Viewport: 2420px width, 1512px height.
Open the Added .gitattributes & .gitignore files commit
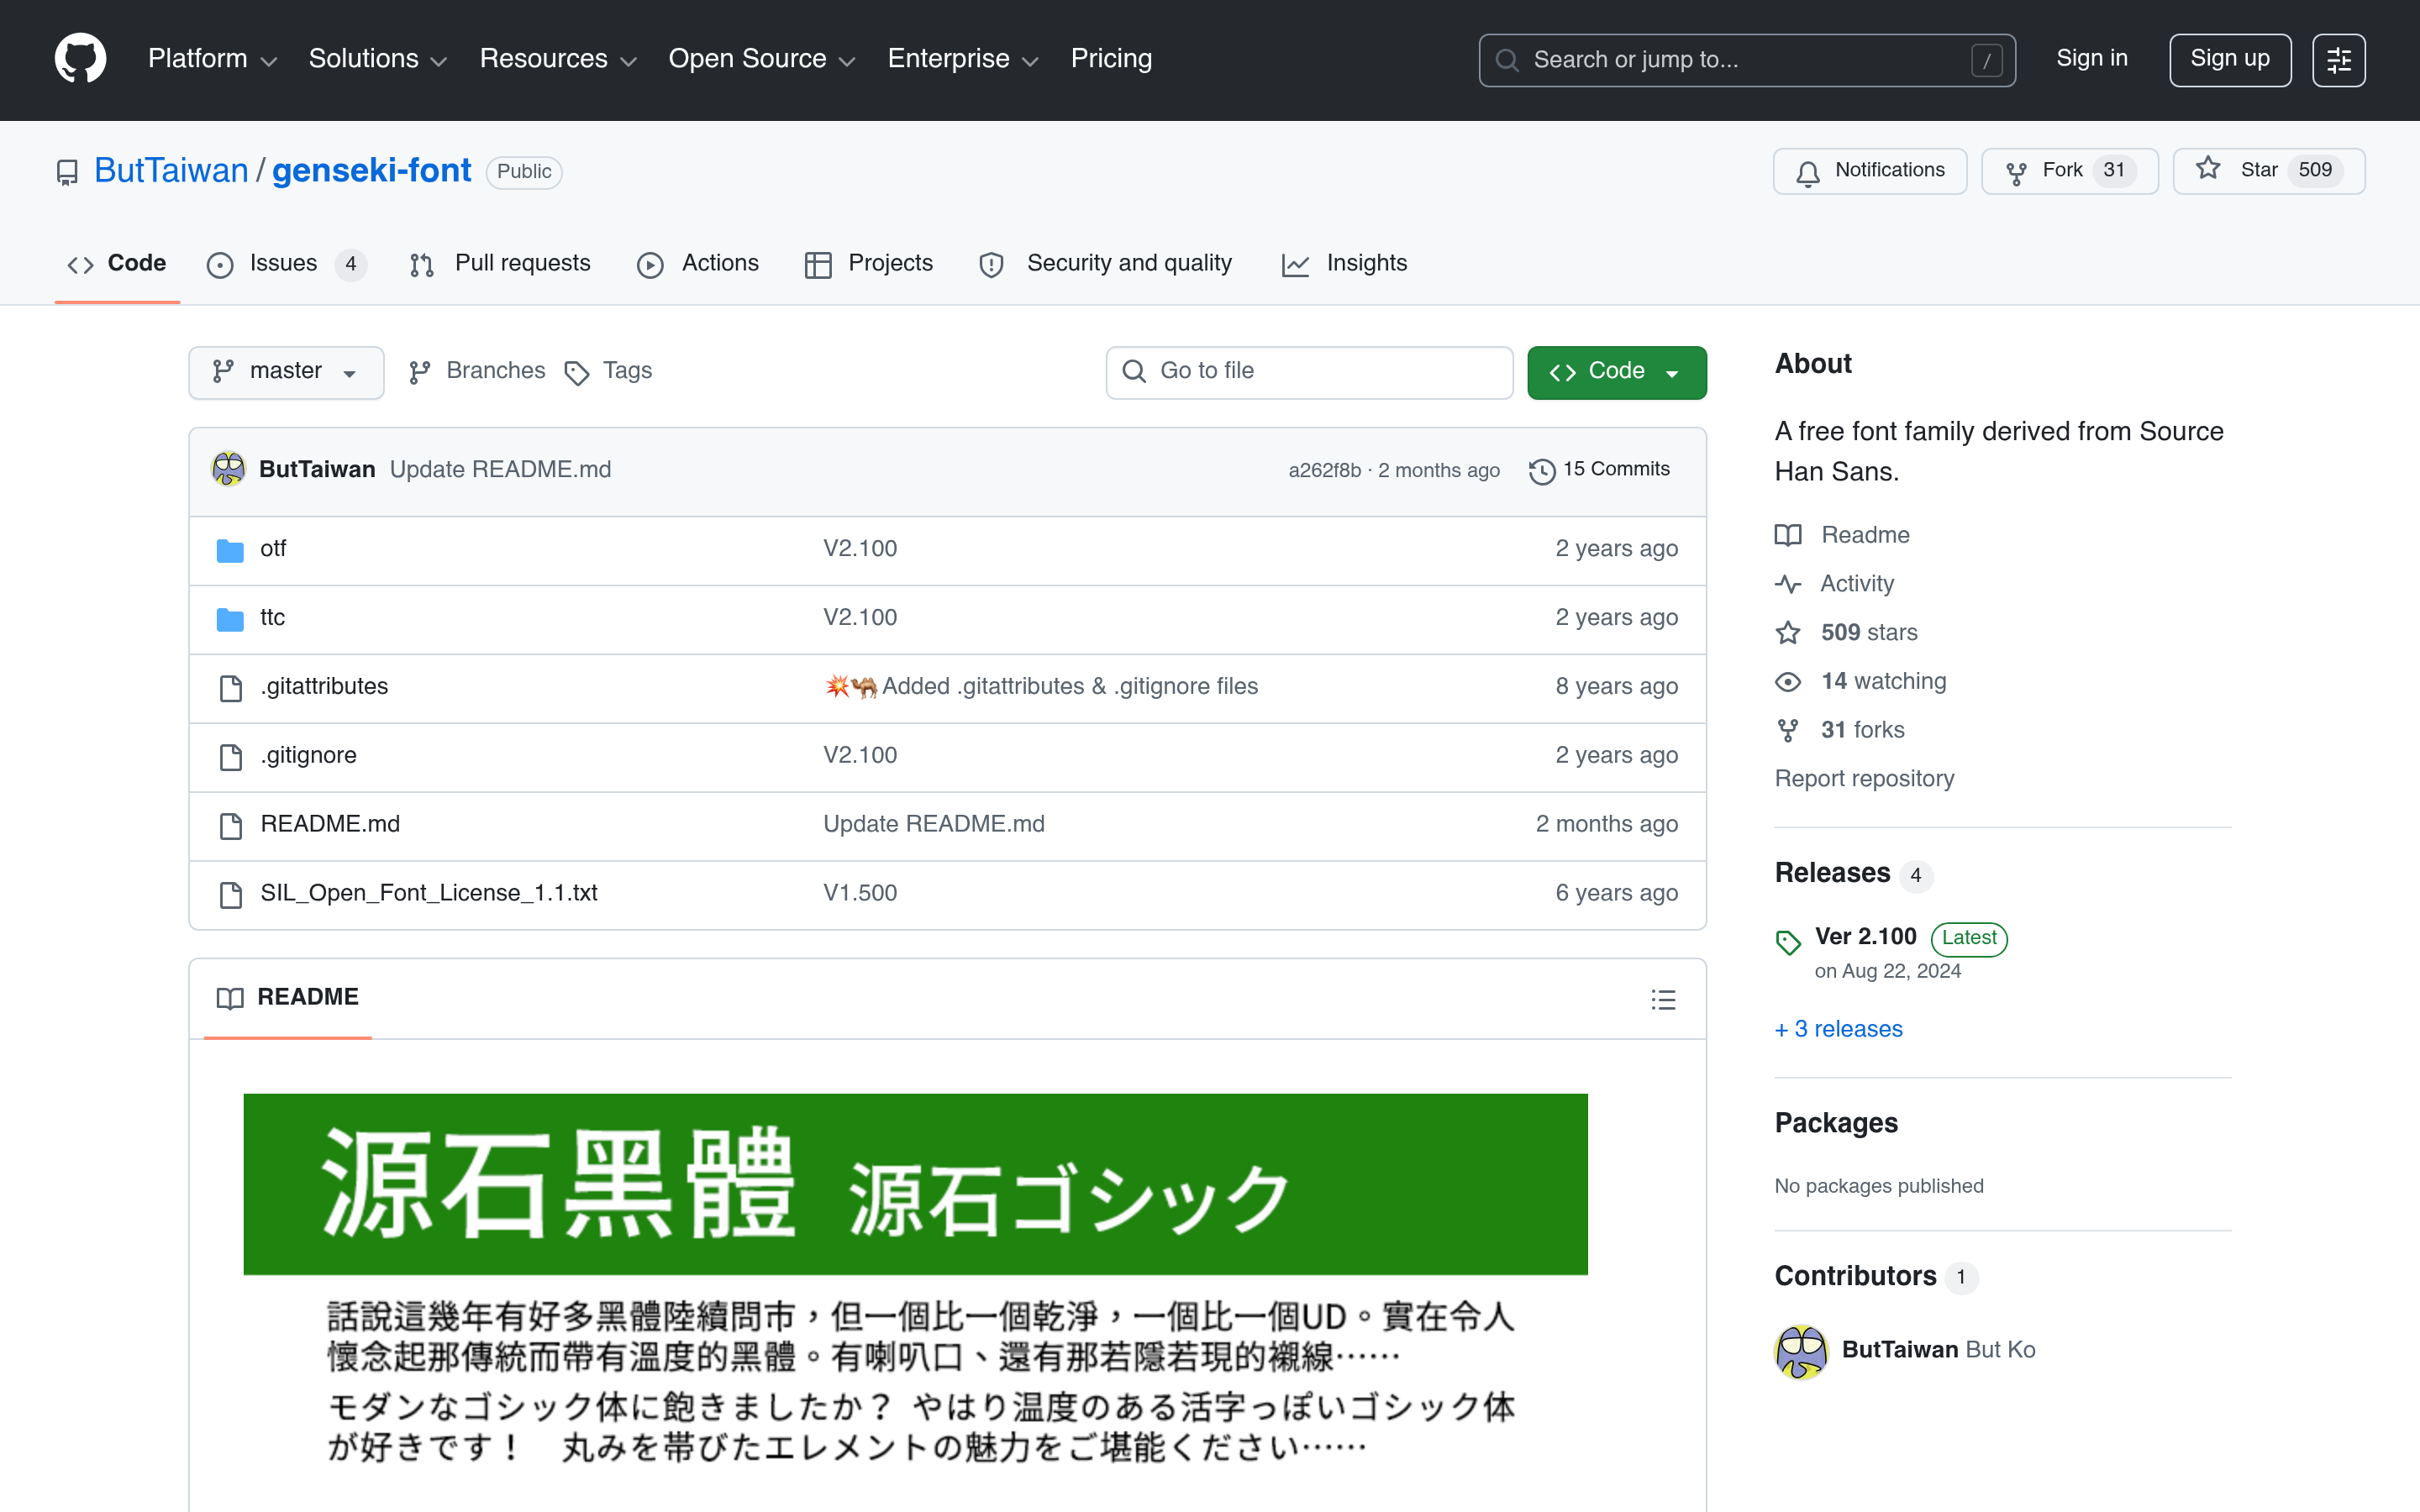1069,687
